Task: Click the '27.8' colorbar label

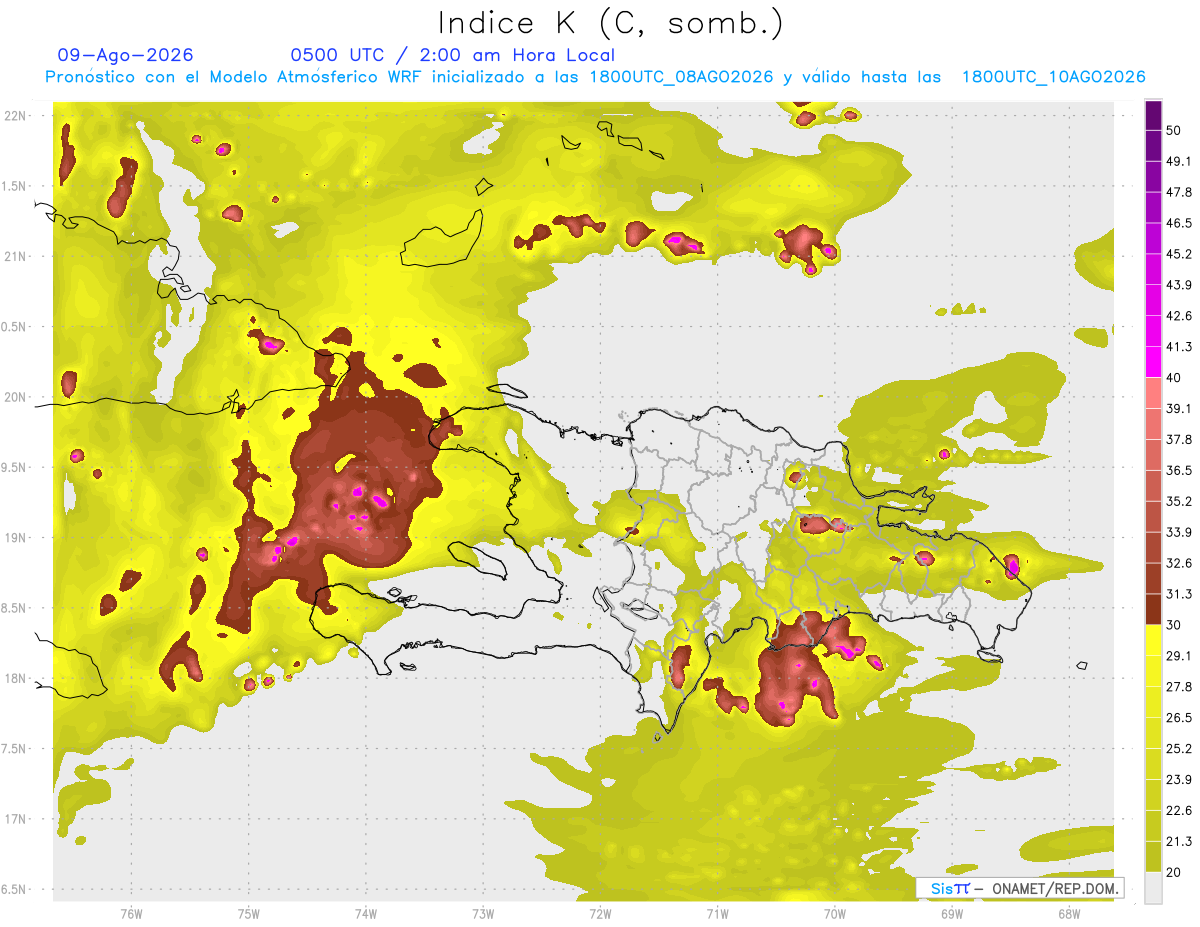Action: [1179, 687]
